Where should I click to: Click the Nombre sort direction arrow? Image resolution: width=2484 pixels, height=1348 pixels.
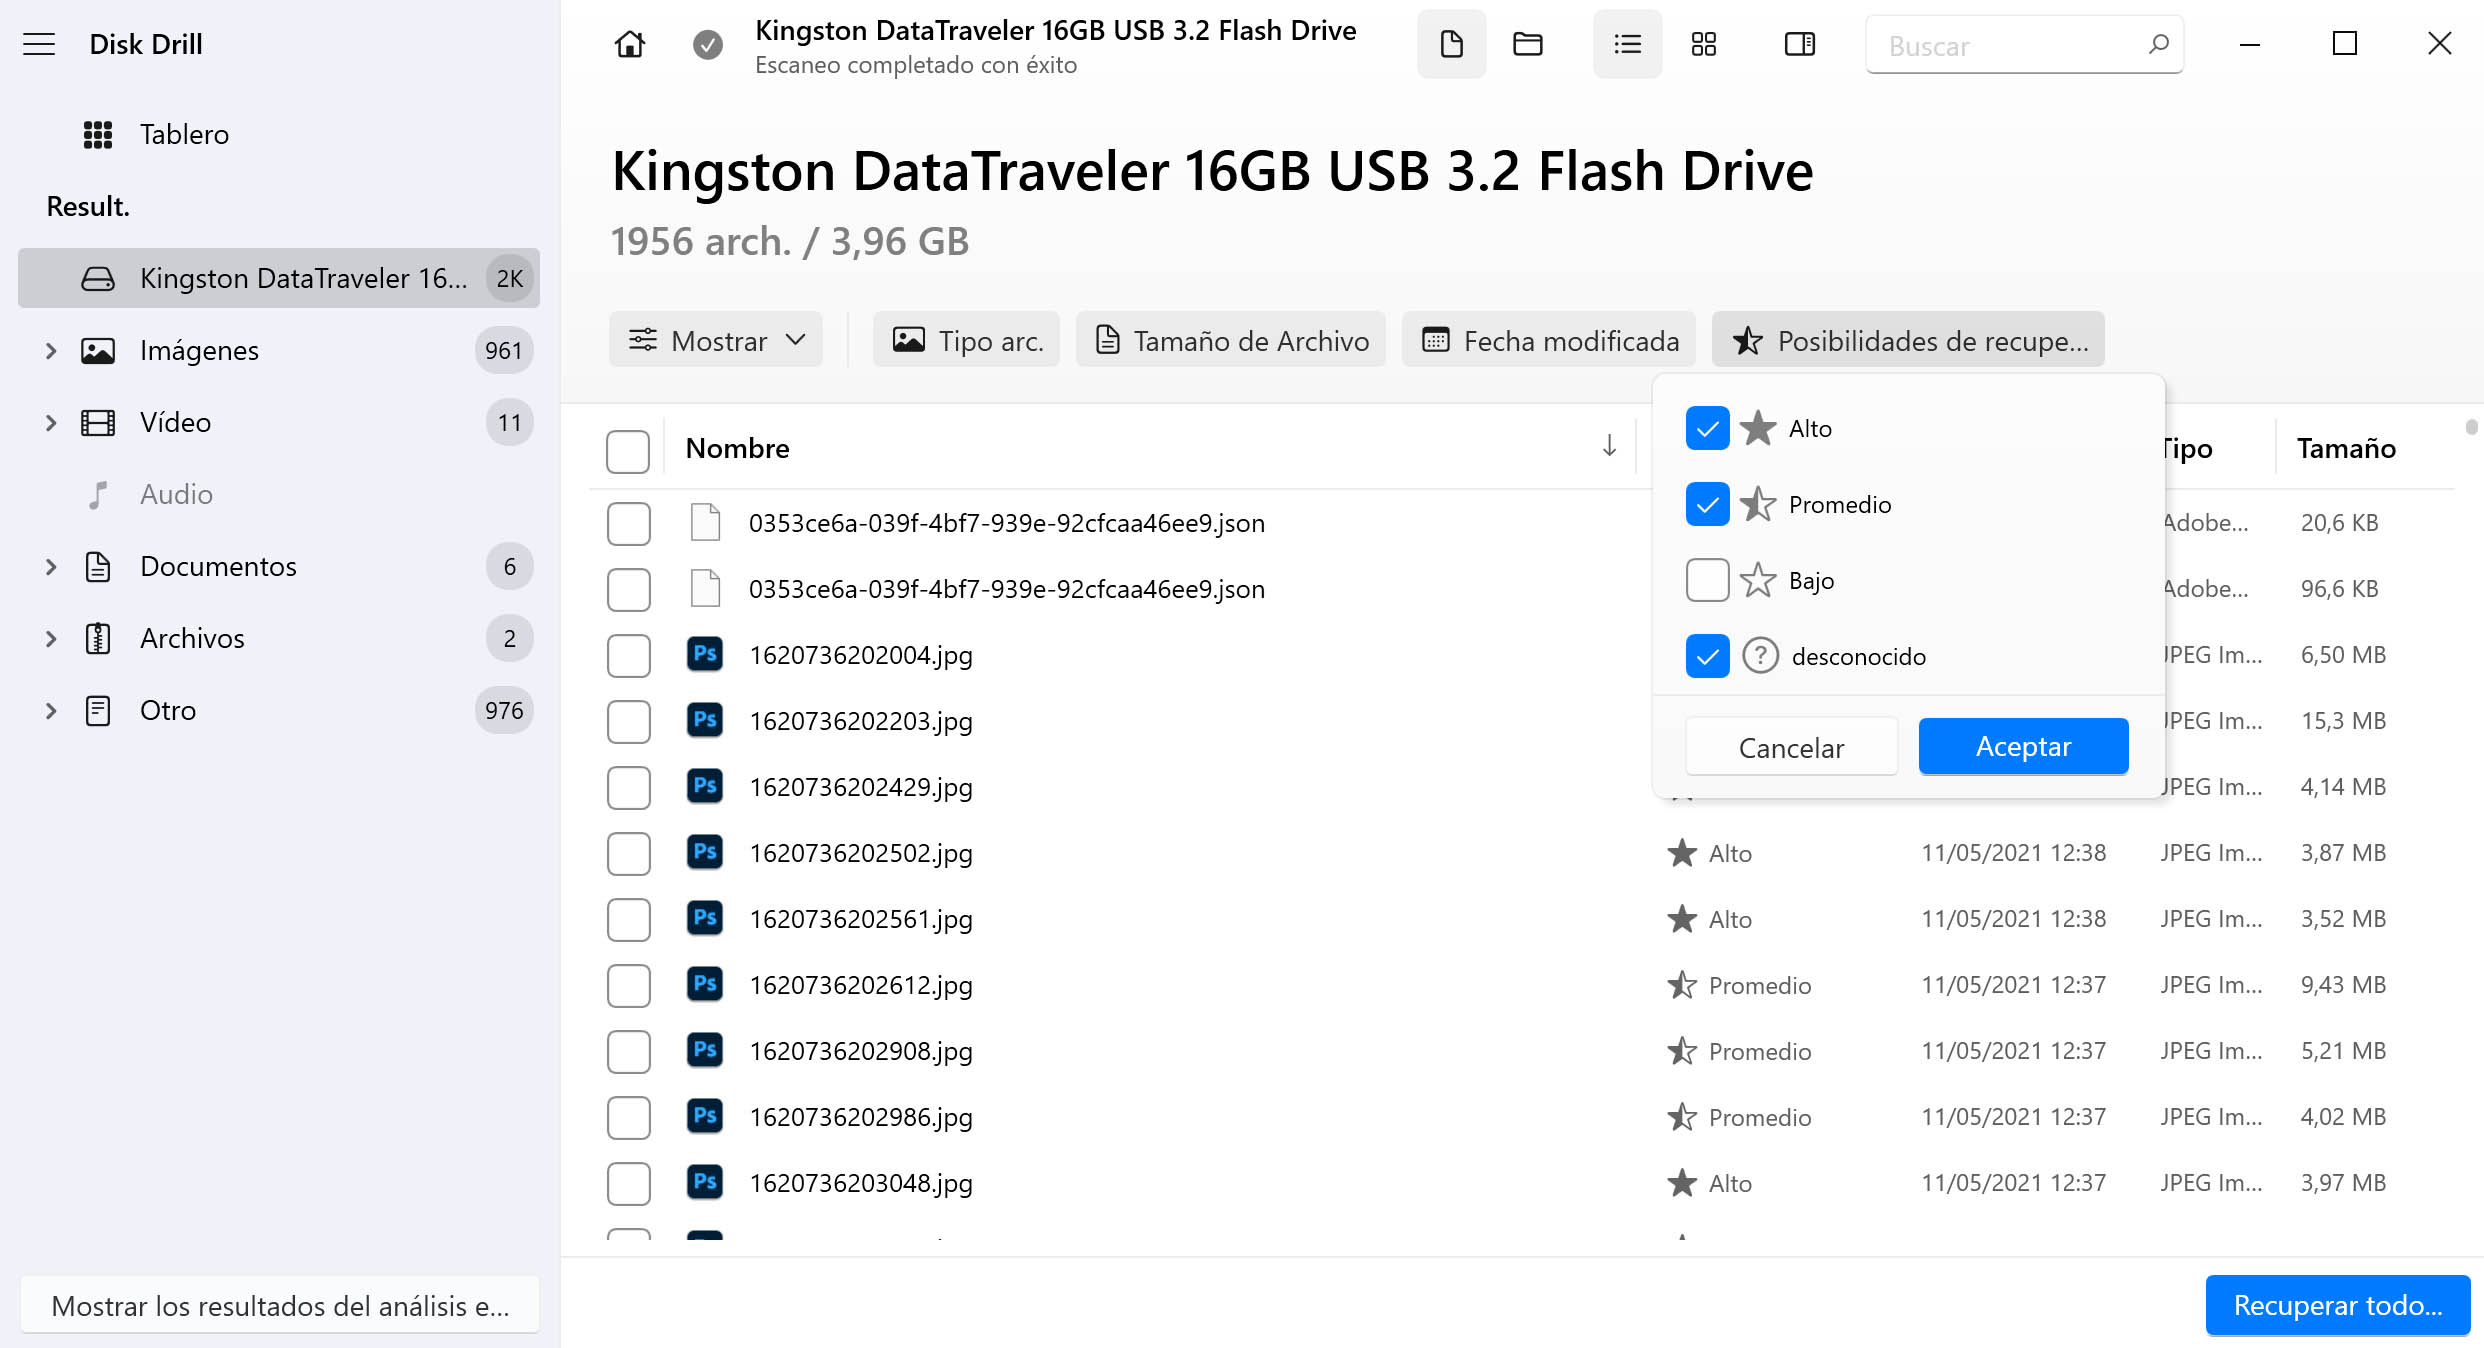click(1609, 446)
